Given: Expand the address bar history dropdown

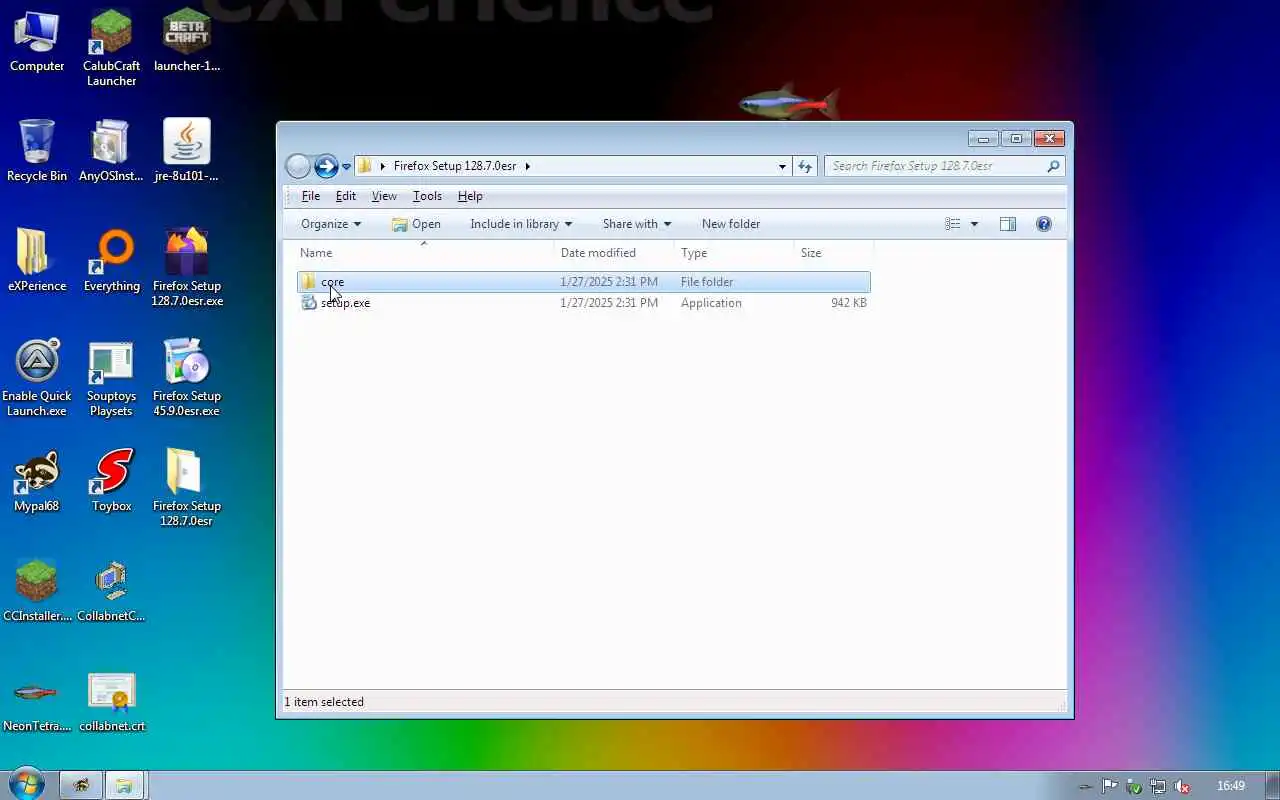Looking at the screenshot, I should point(782,167).
